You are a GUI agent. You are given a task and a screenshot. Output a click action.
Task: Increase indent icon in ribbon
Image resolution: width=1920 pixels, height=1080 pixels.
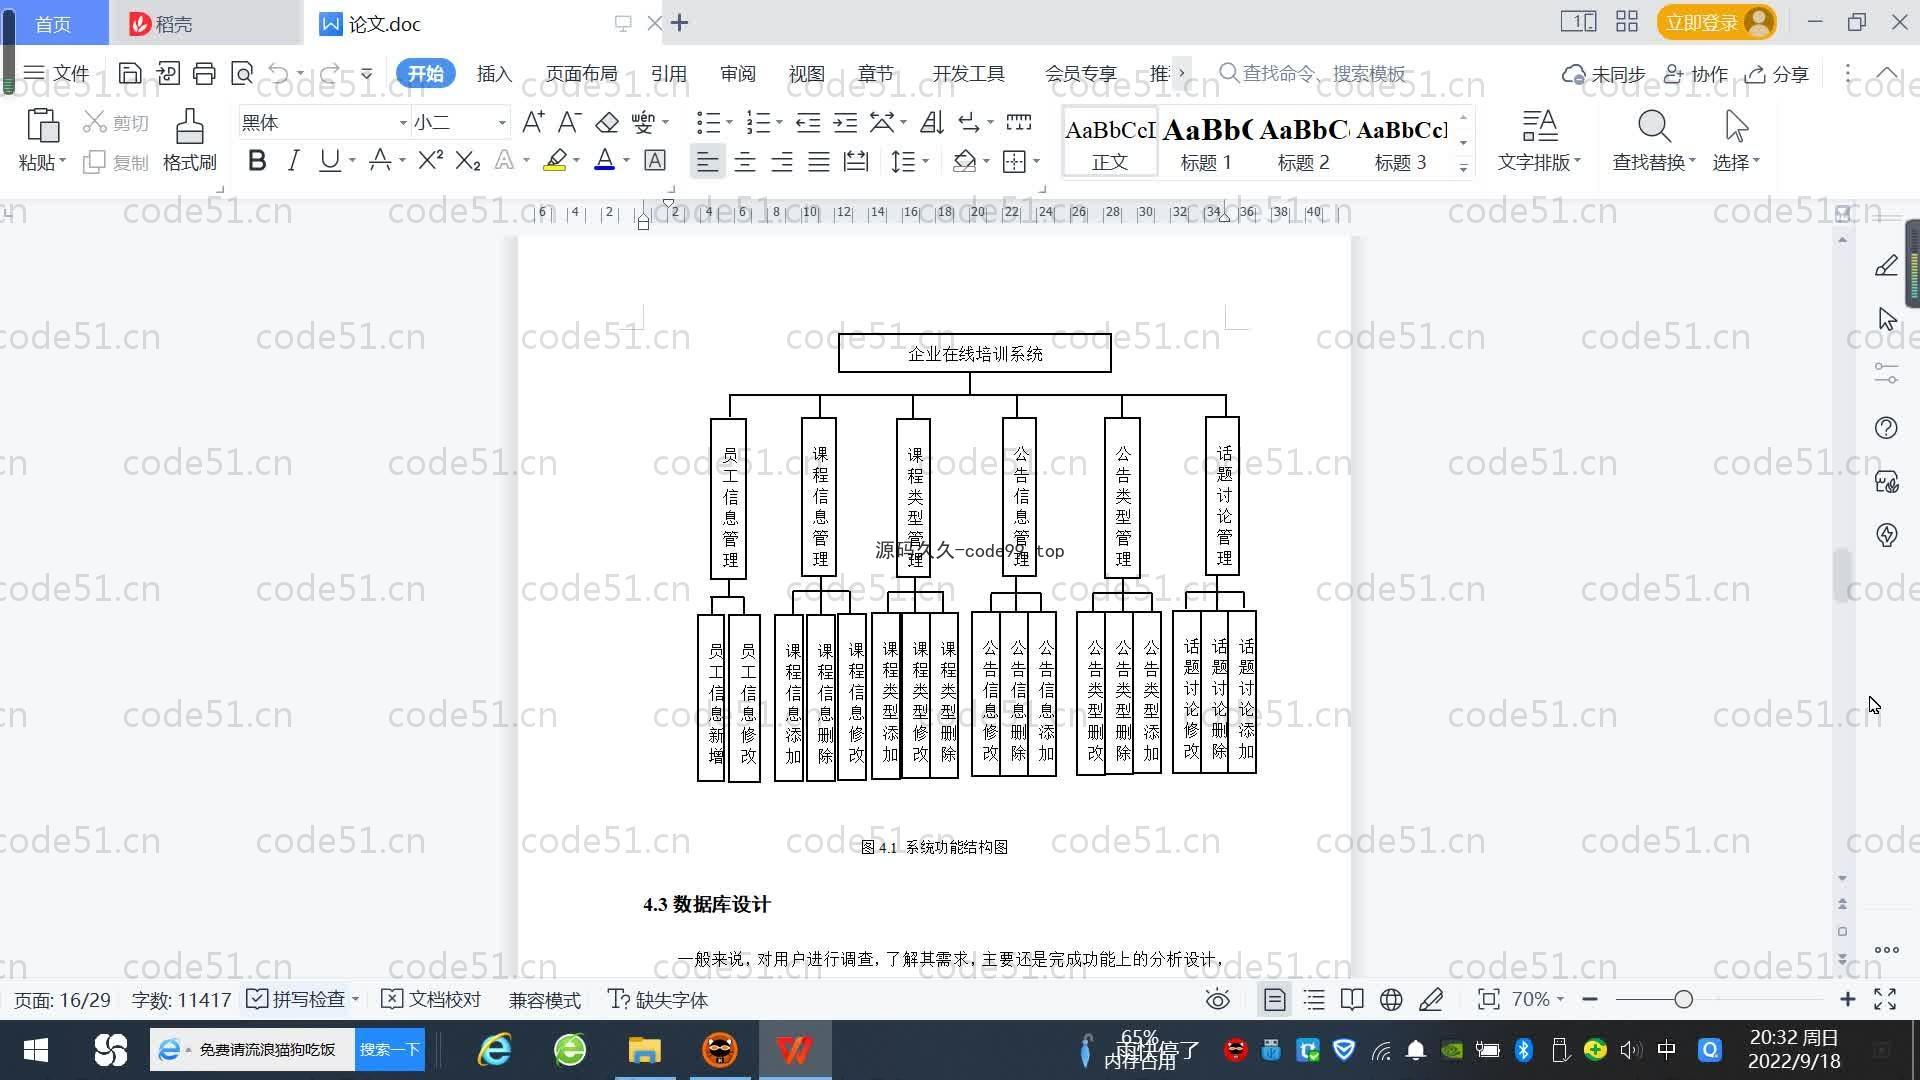[845, 122]
